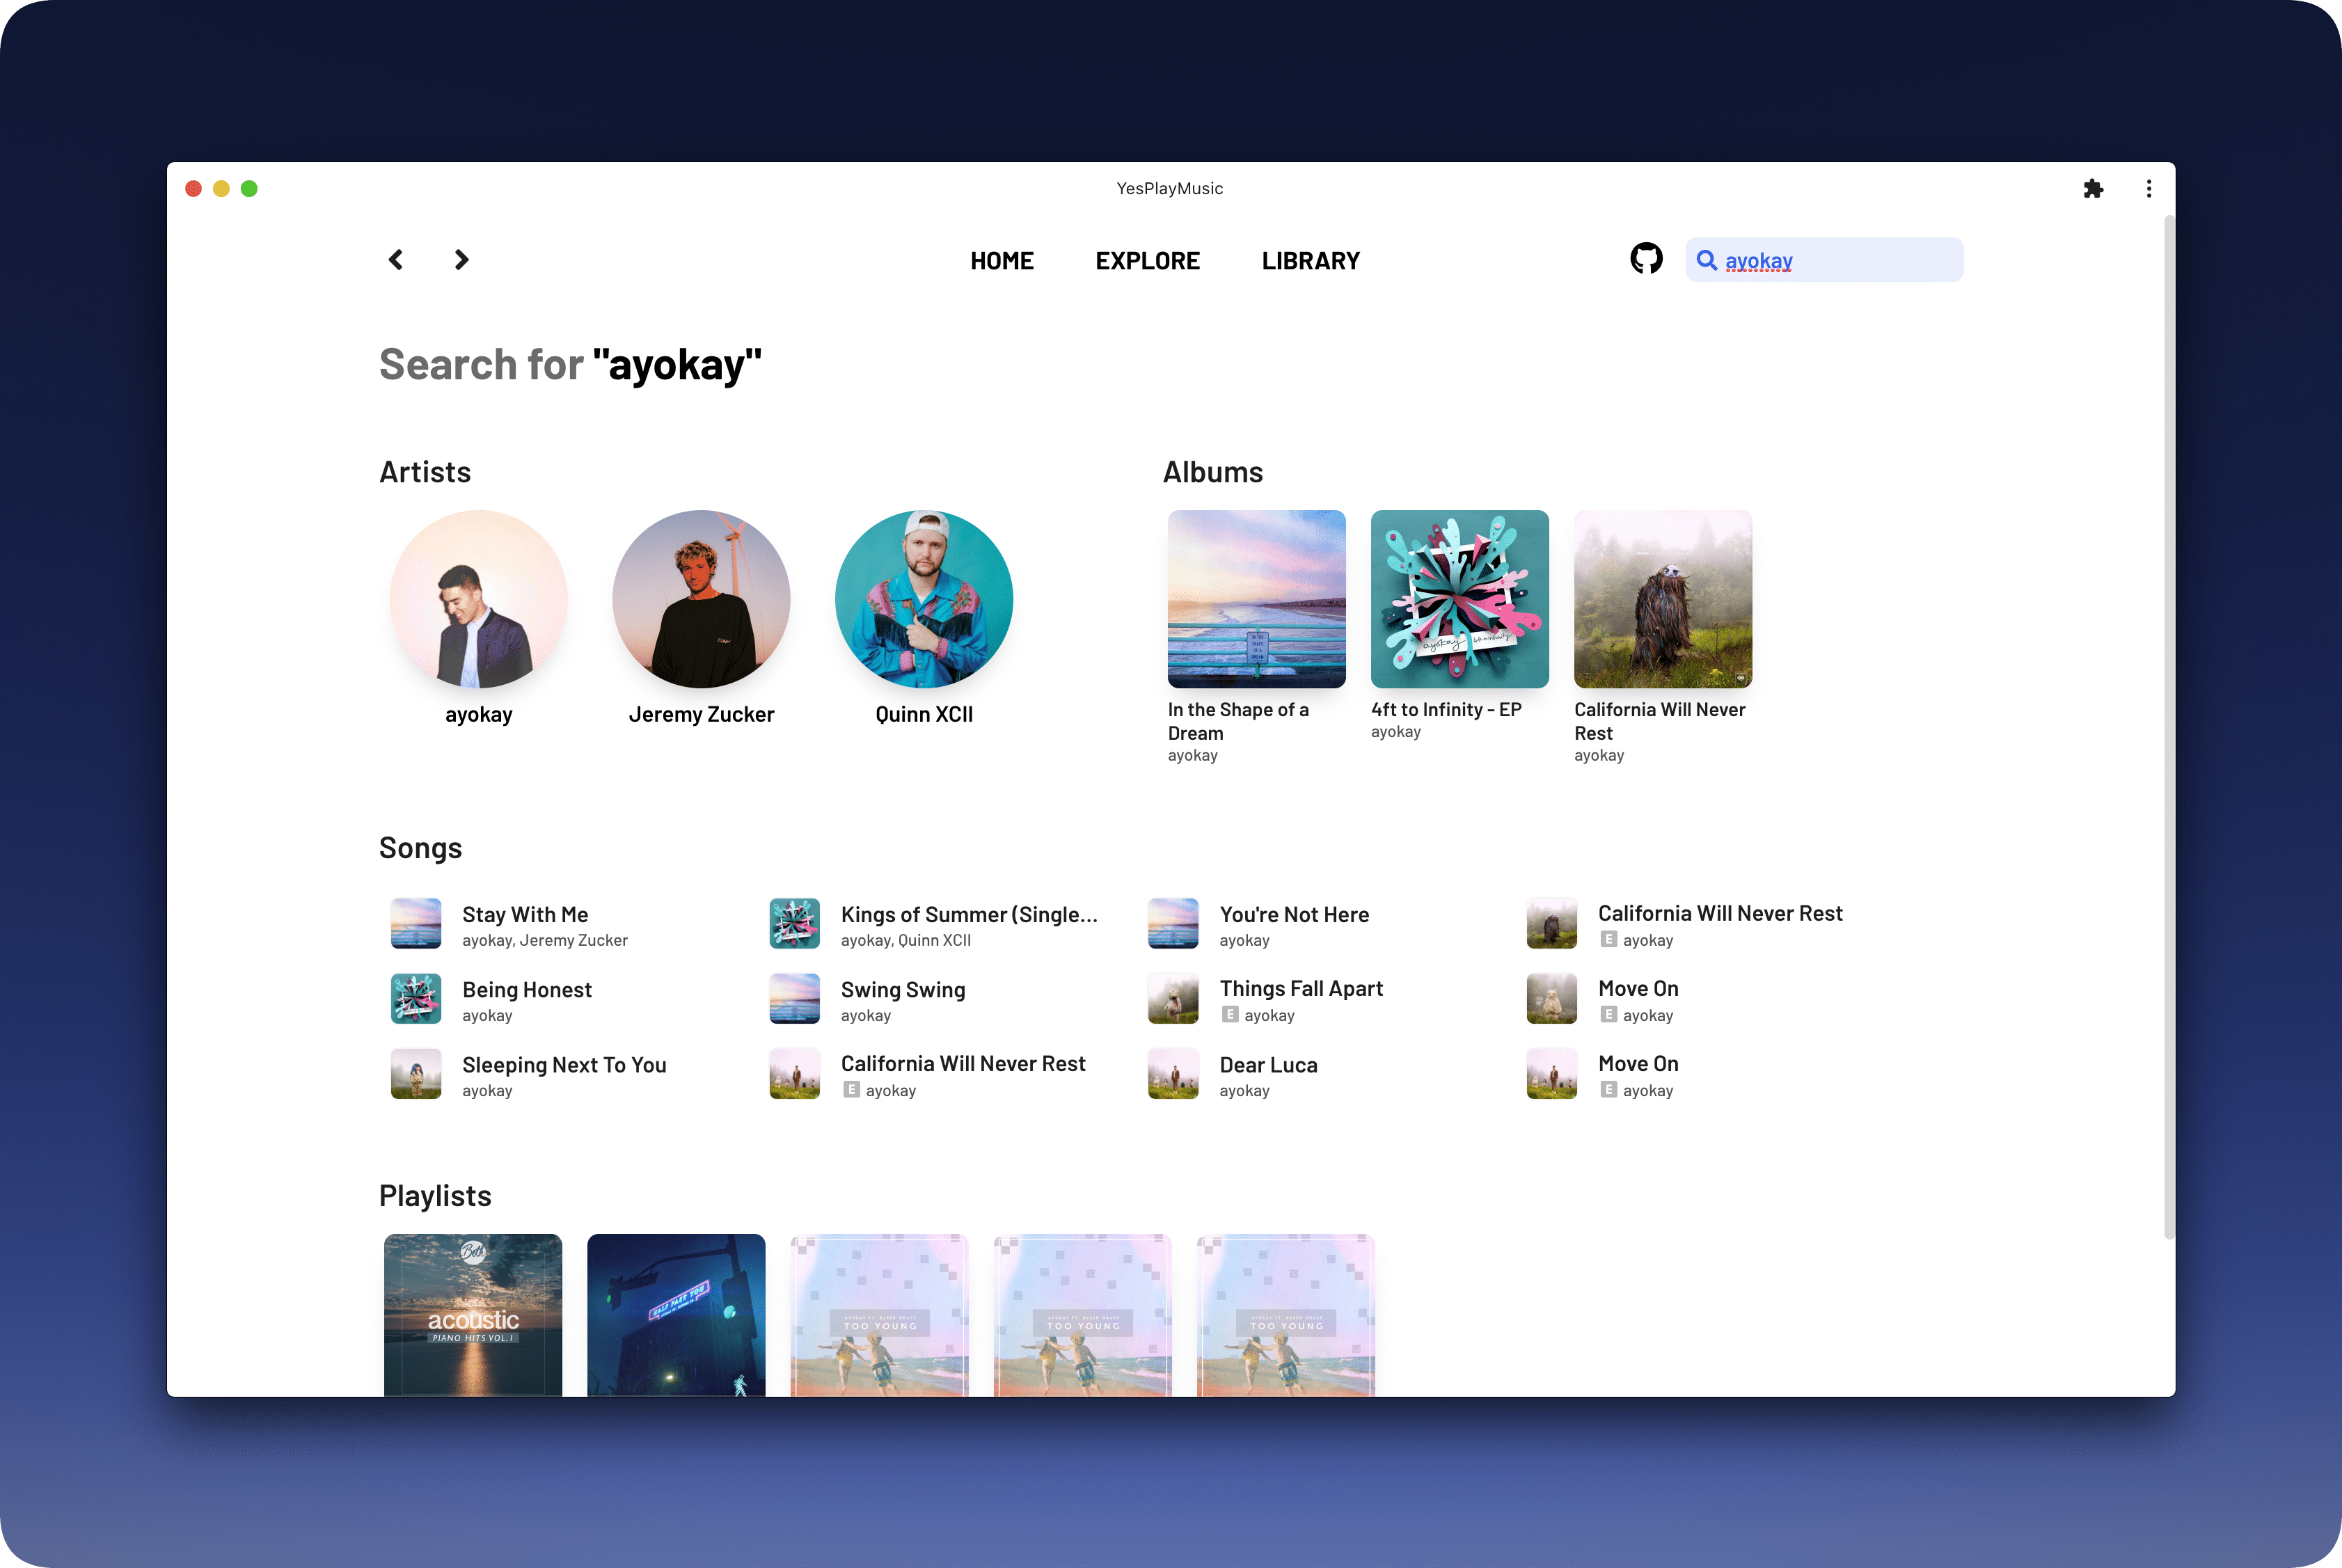The width and height of the screenshot is (2342, 1568).
Task: Click the explicit badge next to Things Fall Apart
Action: [x=1230, y=1014]
